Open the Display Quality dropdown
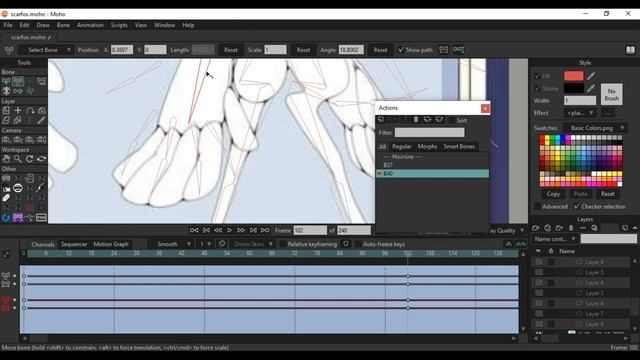 coord(507,231)
